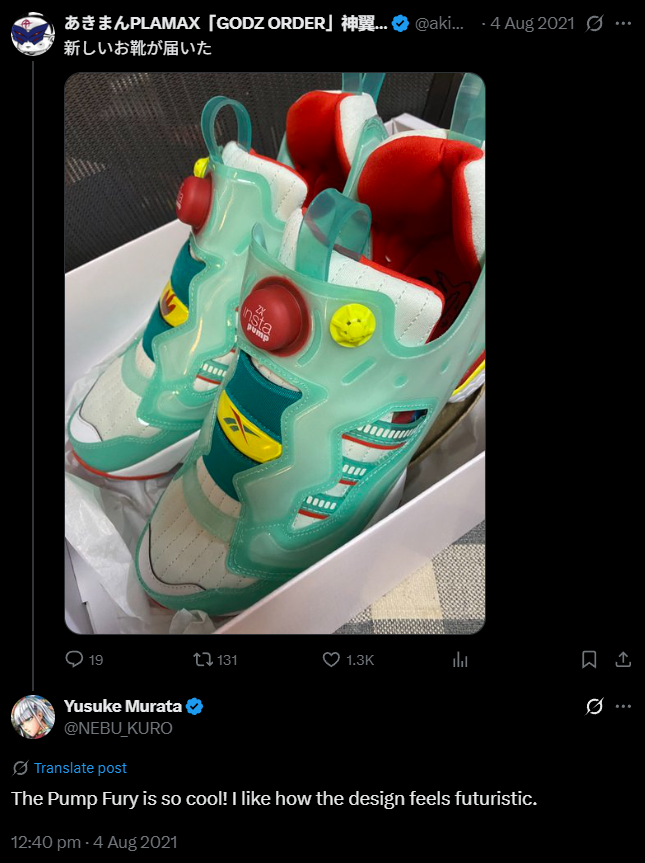Click the Translate post link
This screenshot has width=645, height=863.
(80, 768)
